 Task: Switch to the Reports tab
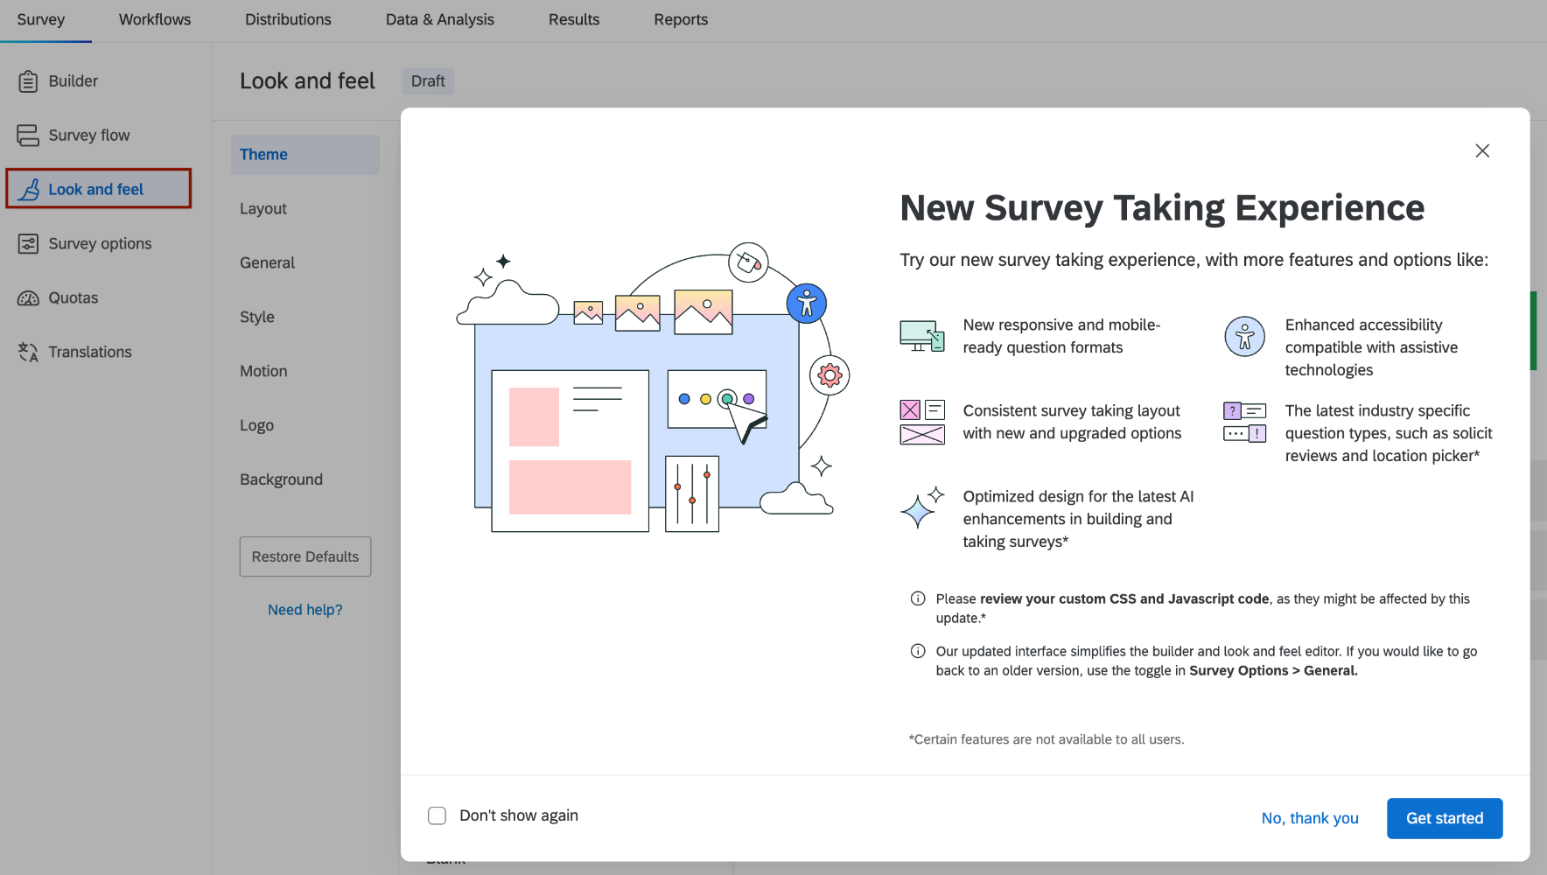680,19
